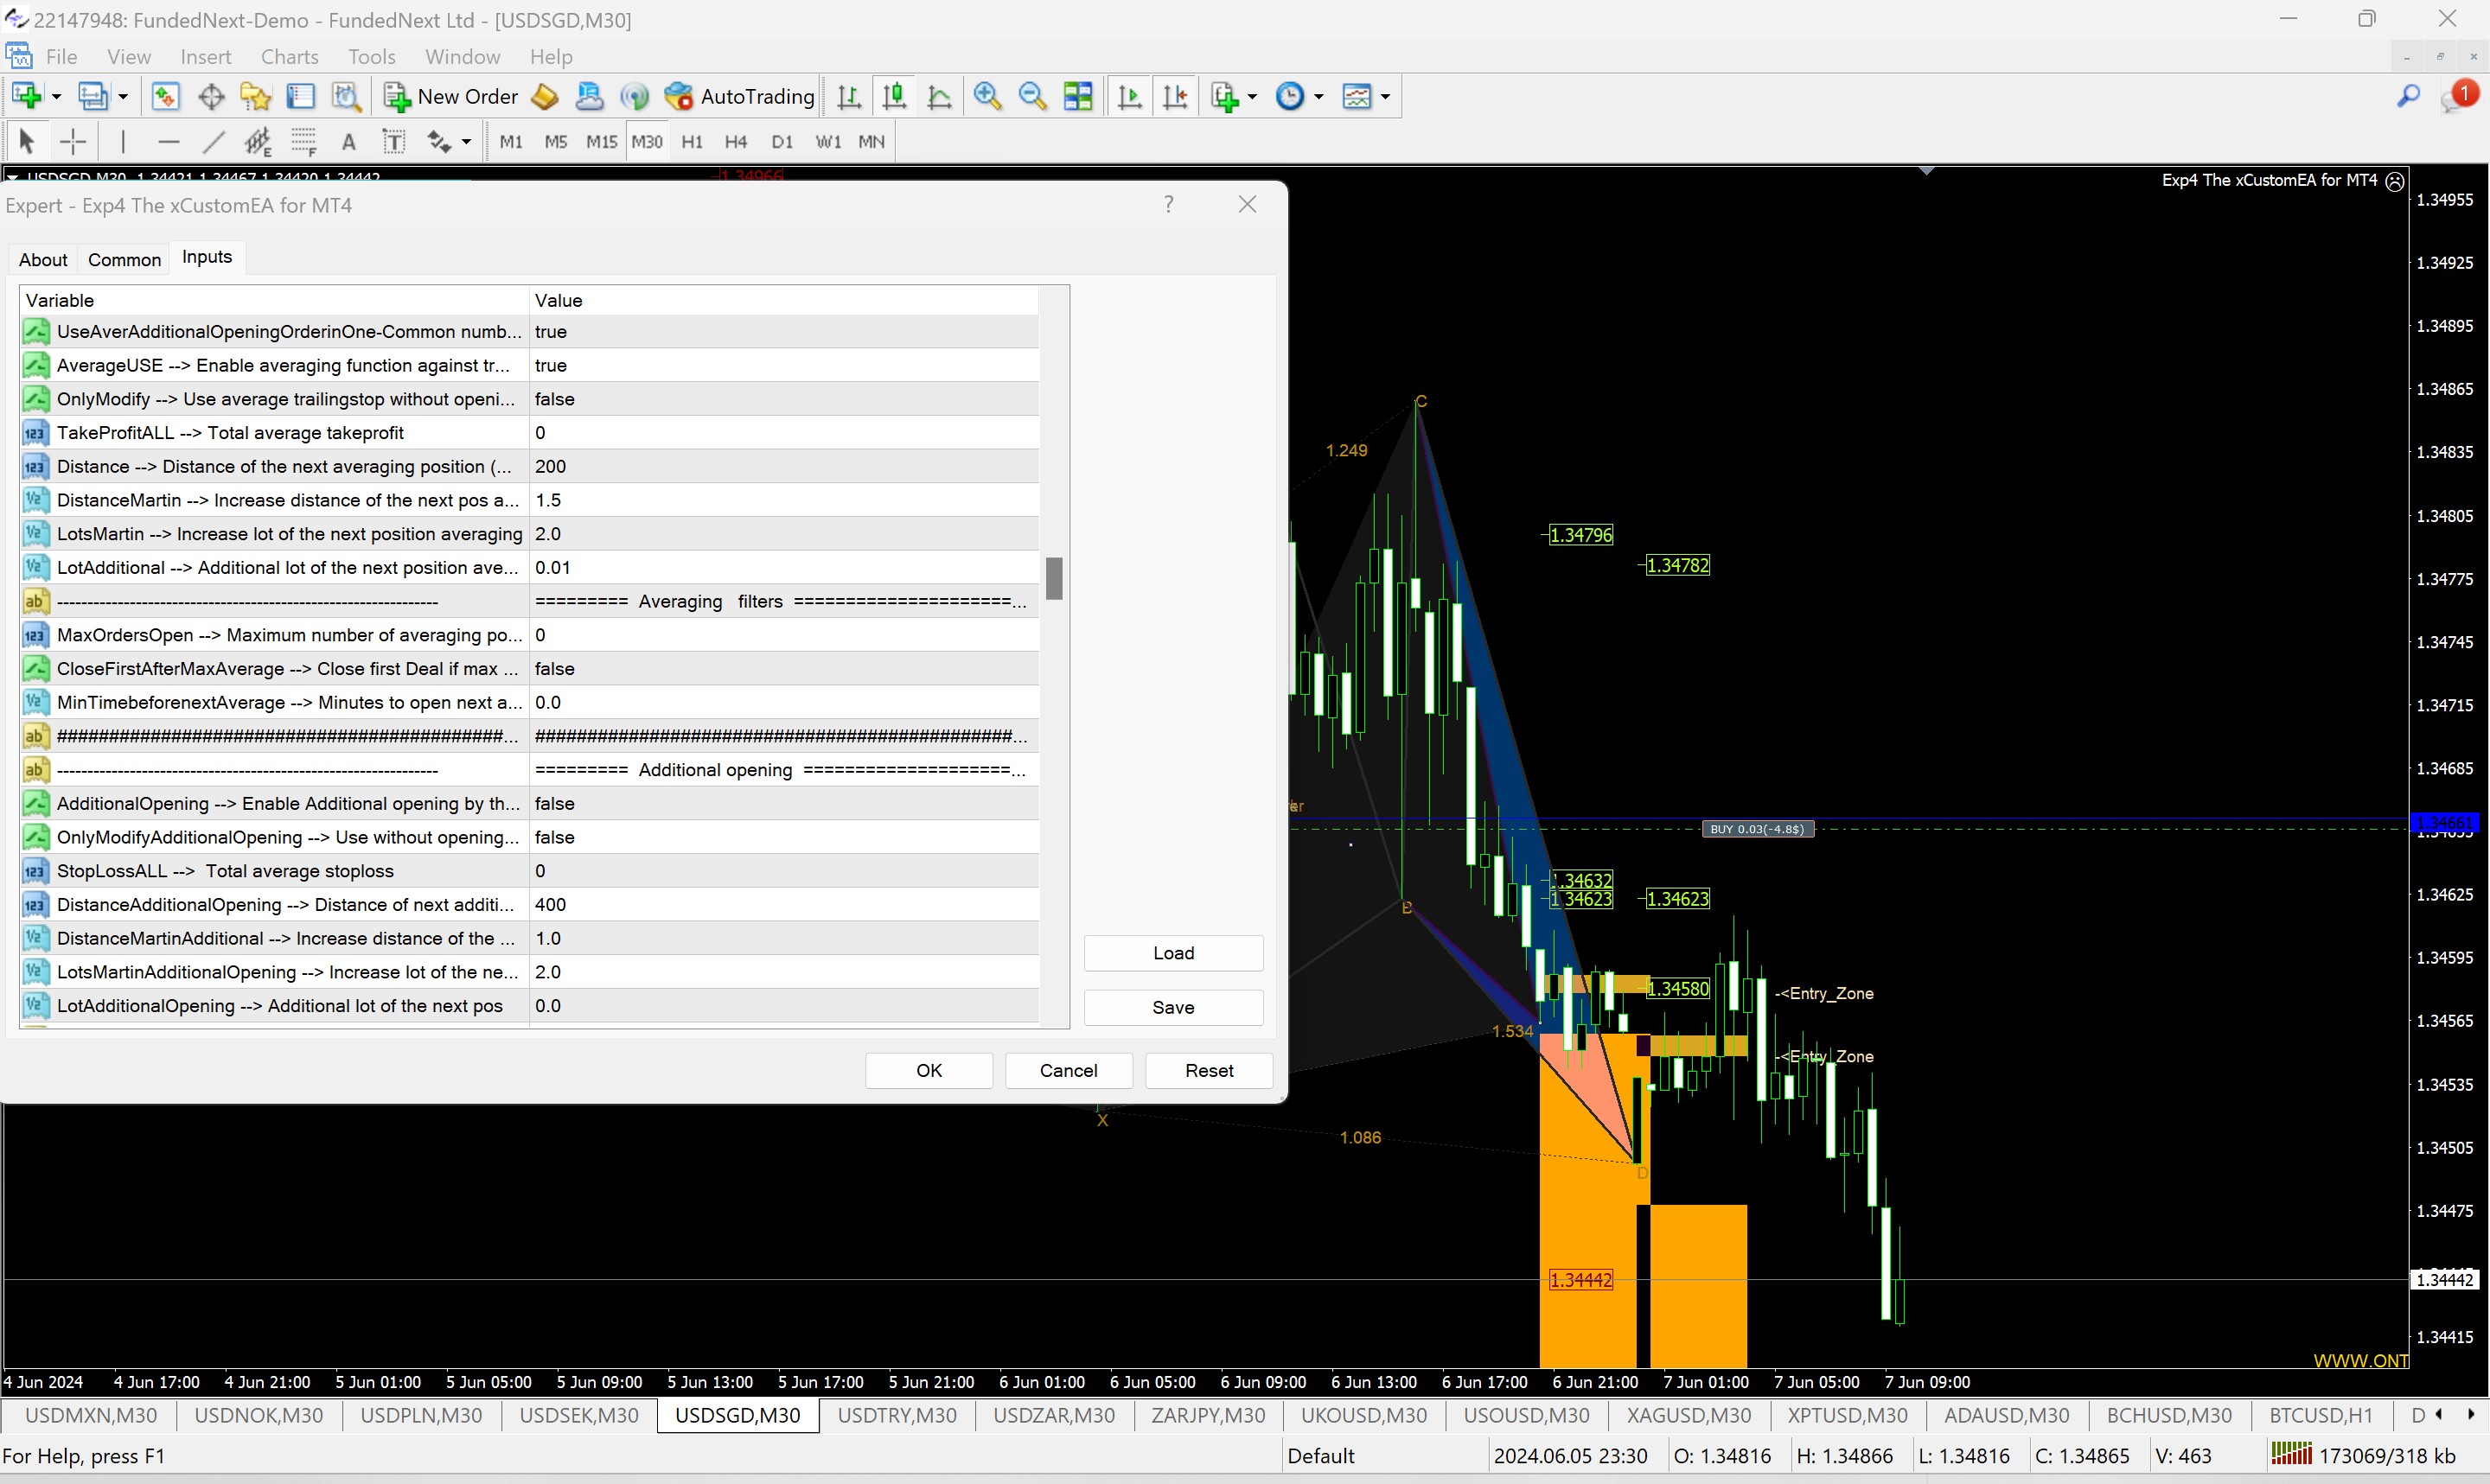
Task: Switch to the Common tab
Action: (x=124, y=260)
